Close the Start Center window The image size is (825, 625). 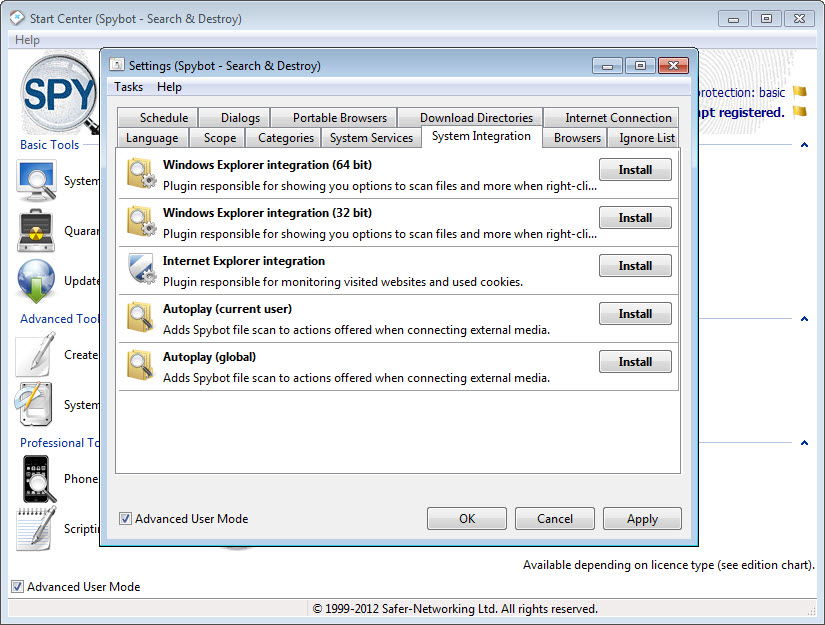(x=800, y=18)
